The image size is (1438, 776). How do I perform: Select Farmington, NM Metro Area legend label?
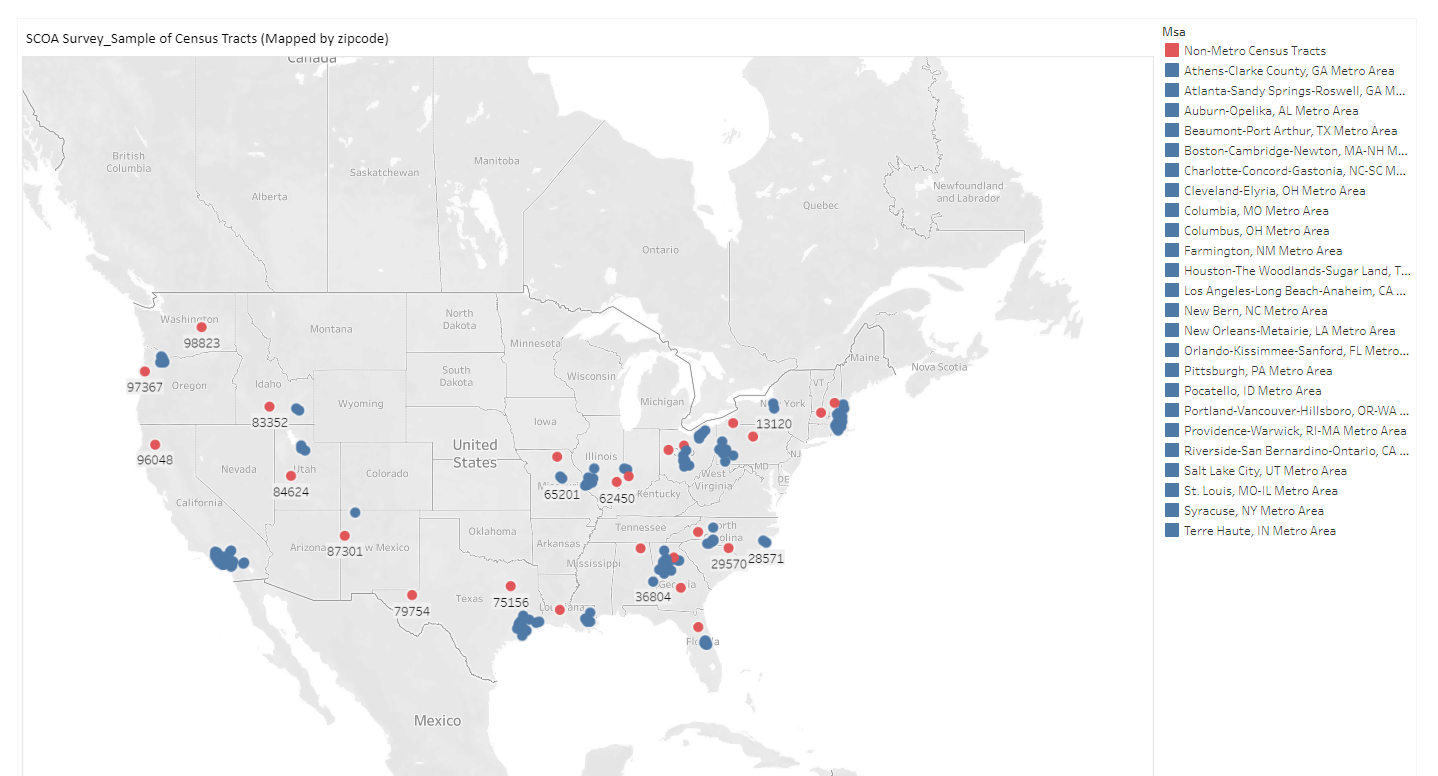(1263, 251)
